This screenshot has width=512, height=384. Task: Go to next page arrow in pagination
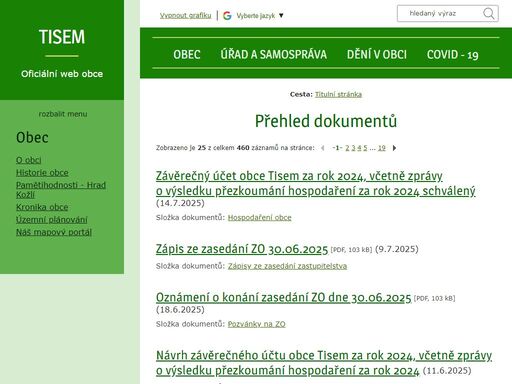point(394,148)
